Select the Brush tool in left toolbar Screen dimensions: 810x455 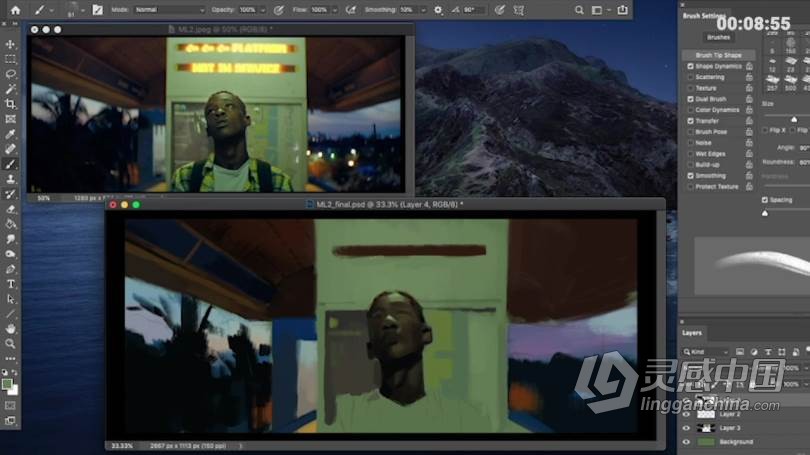tap(10, 164)
